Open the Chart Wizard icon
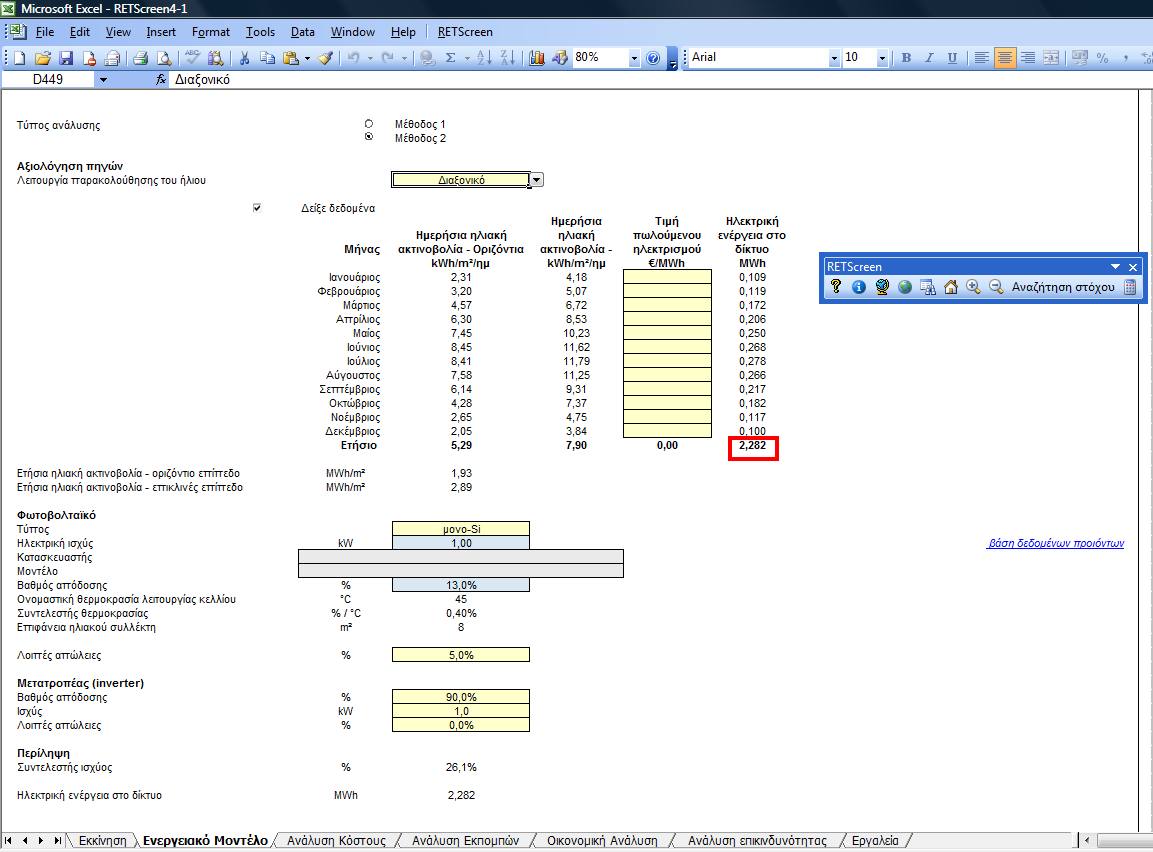Viewport: 1153px width, 852px height. pyautogui.click(x=537, y=58)
